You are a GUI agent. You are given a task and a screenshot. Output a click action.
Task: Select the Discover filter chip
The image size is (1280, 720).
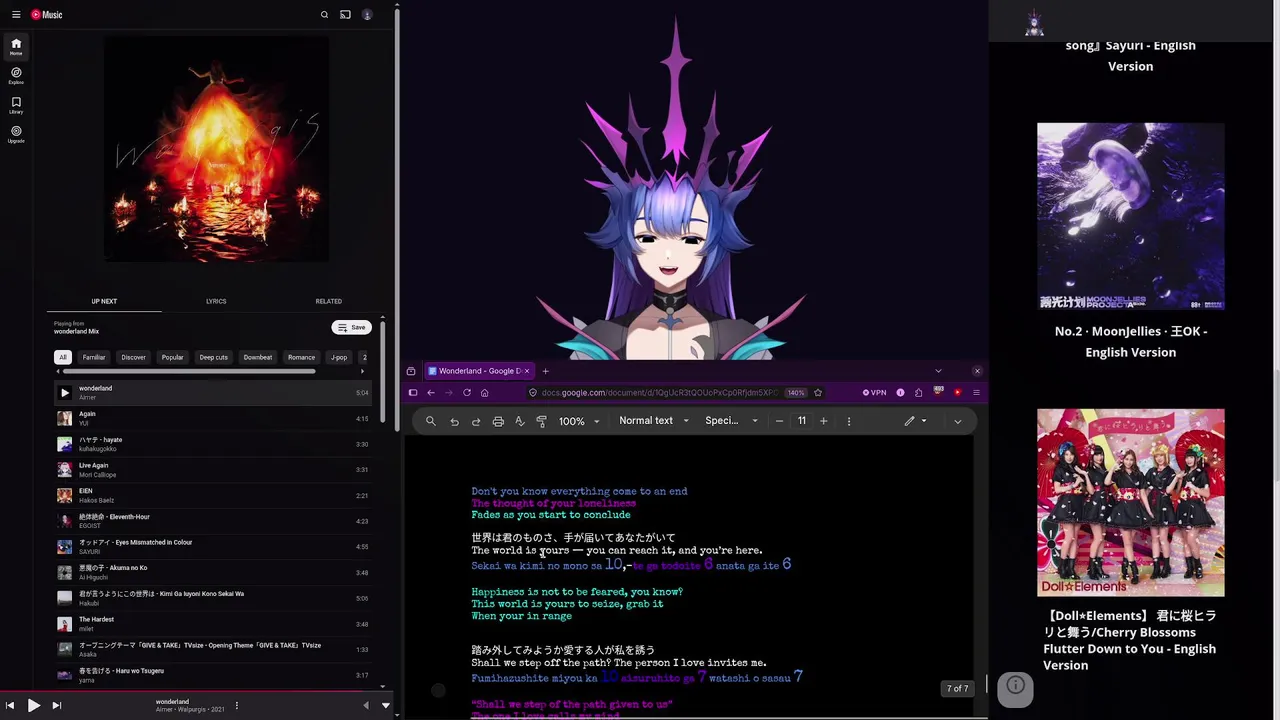133,357
